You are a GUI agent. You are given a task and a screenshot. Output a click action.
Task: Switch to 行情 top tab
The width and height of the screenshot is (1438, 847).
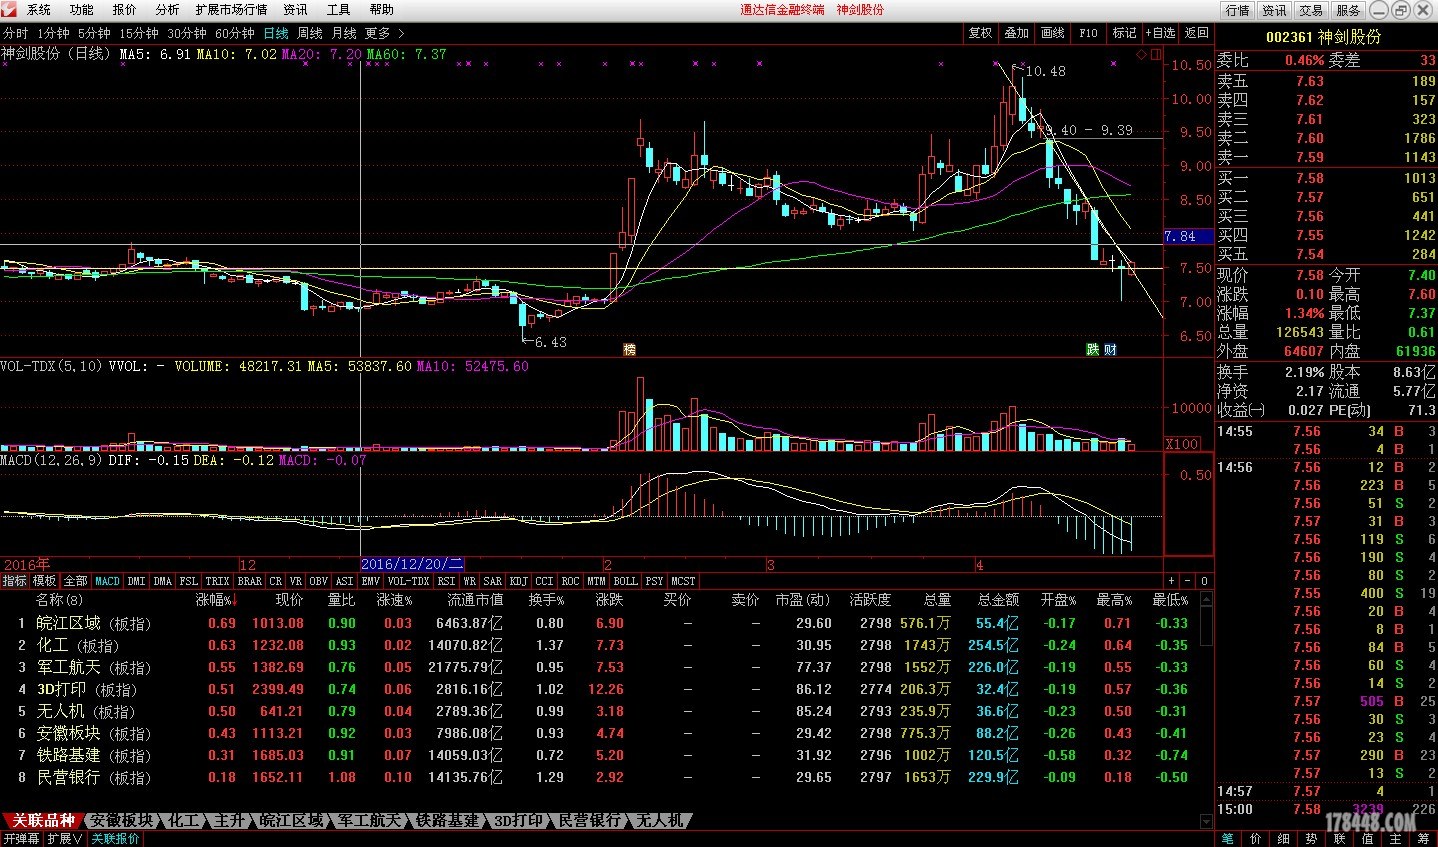pos(1238,10)
